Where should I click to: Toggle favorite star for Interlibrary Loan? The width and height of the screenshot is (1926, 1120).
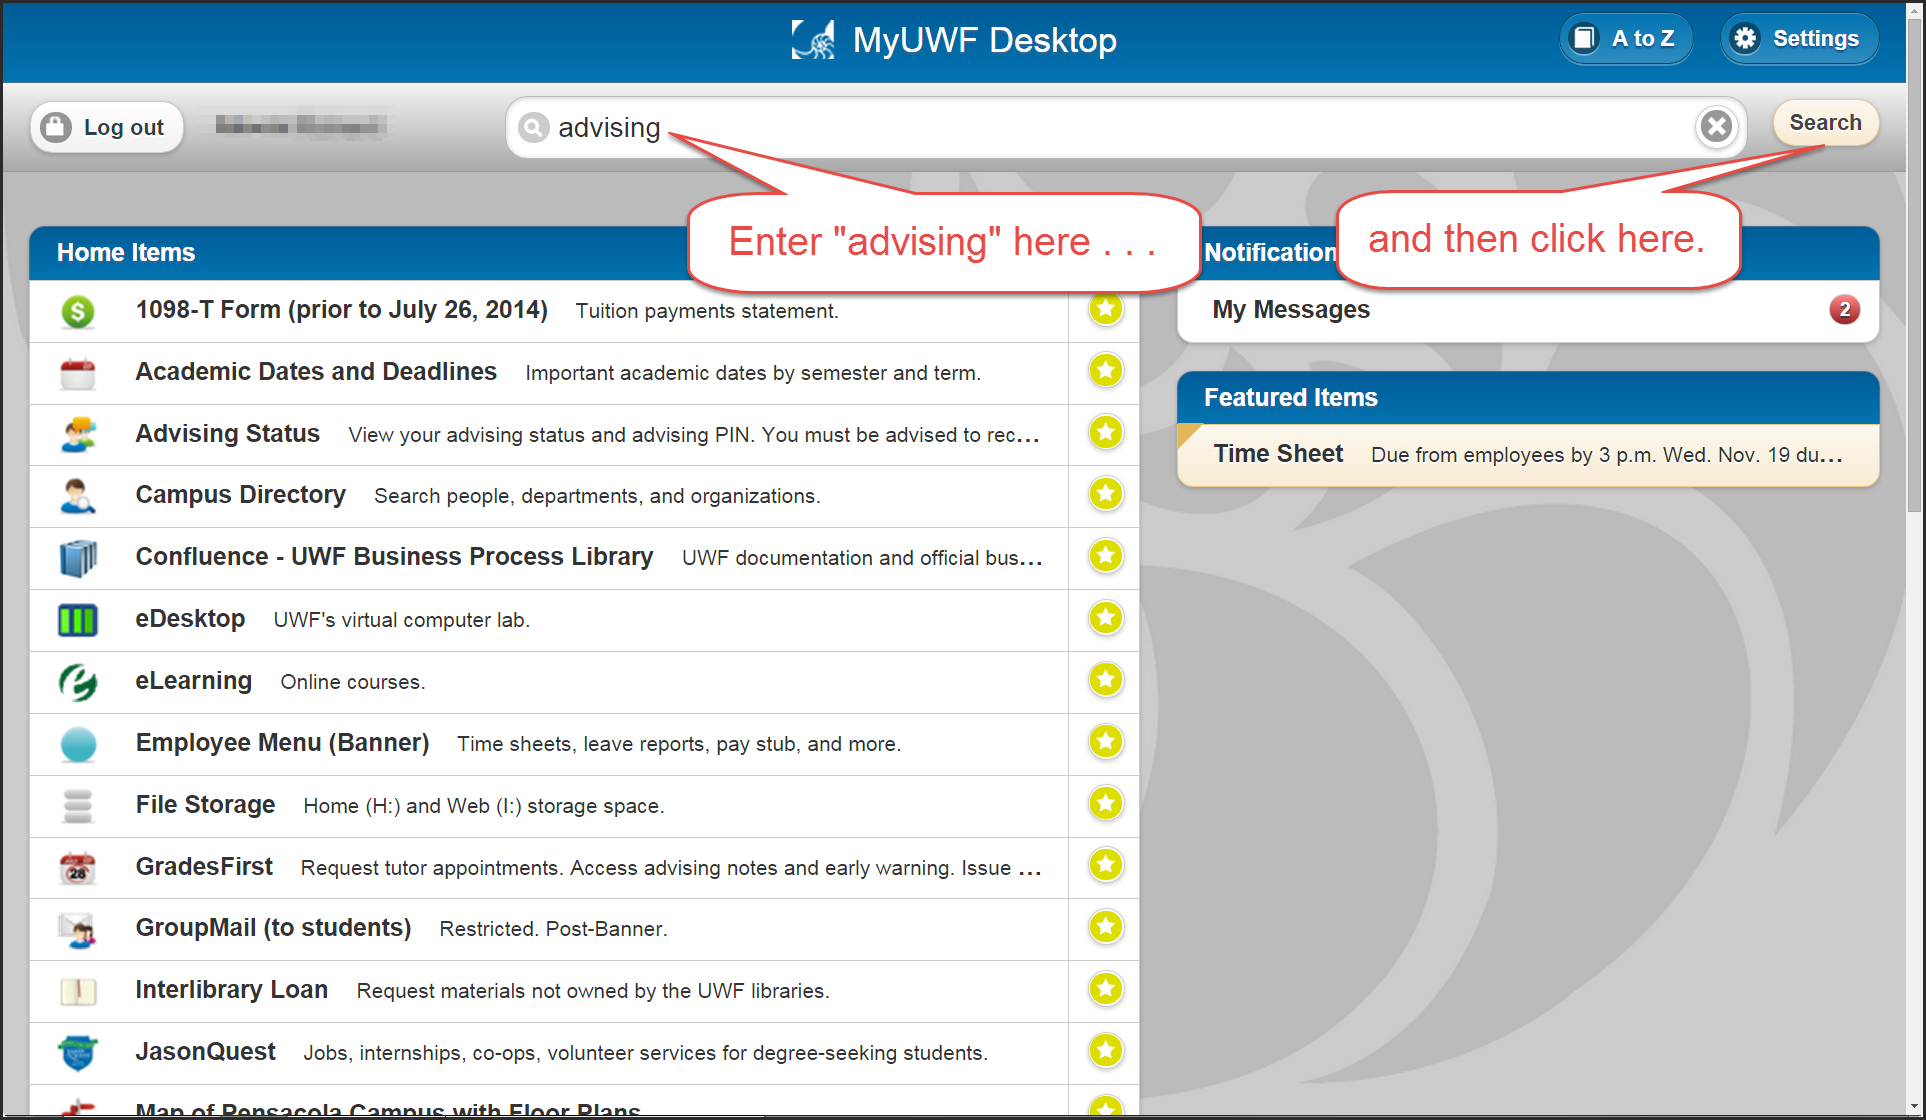pyautogui.click(x=1106, y=989)
